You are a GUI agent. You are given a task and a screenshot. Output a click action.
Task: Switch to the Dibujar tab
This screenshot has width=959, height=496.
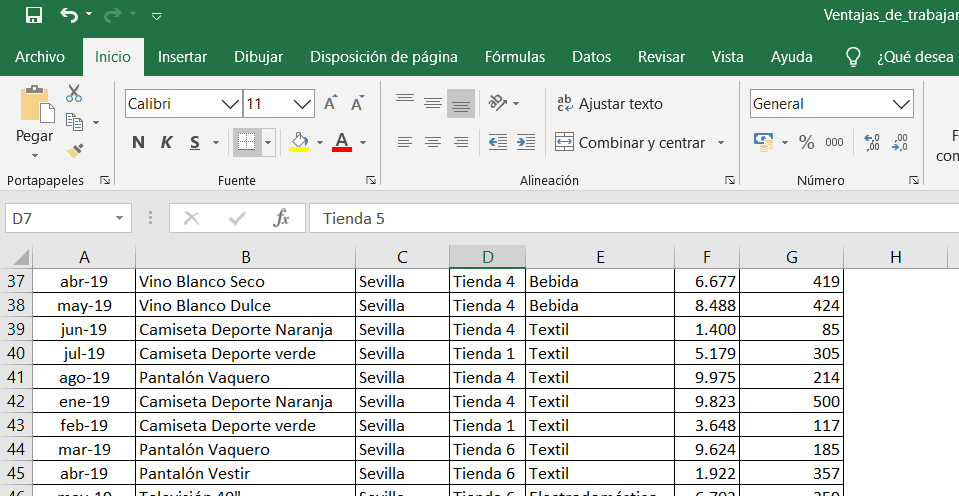point(258,57)
